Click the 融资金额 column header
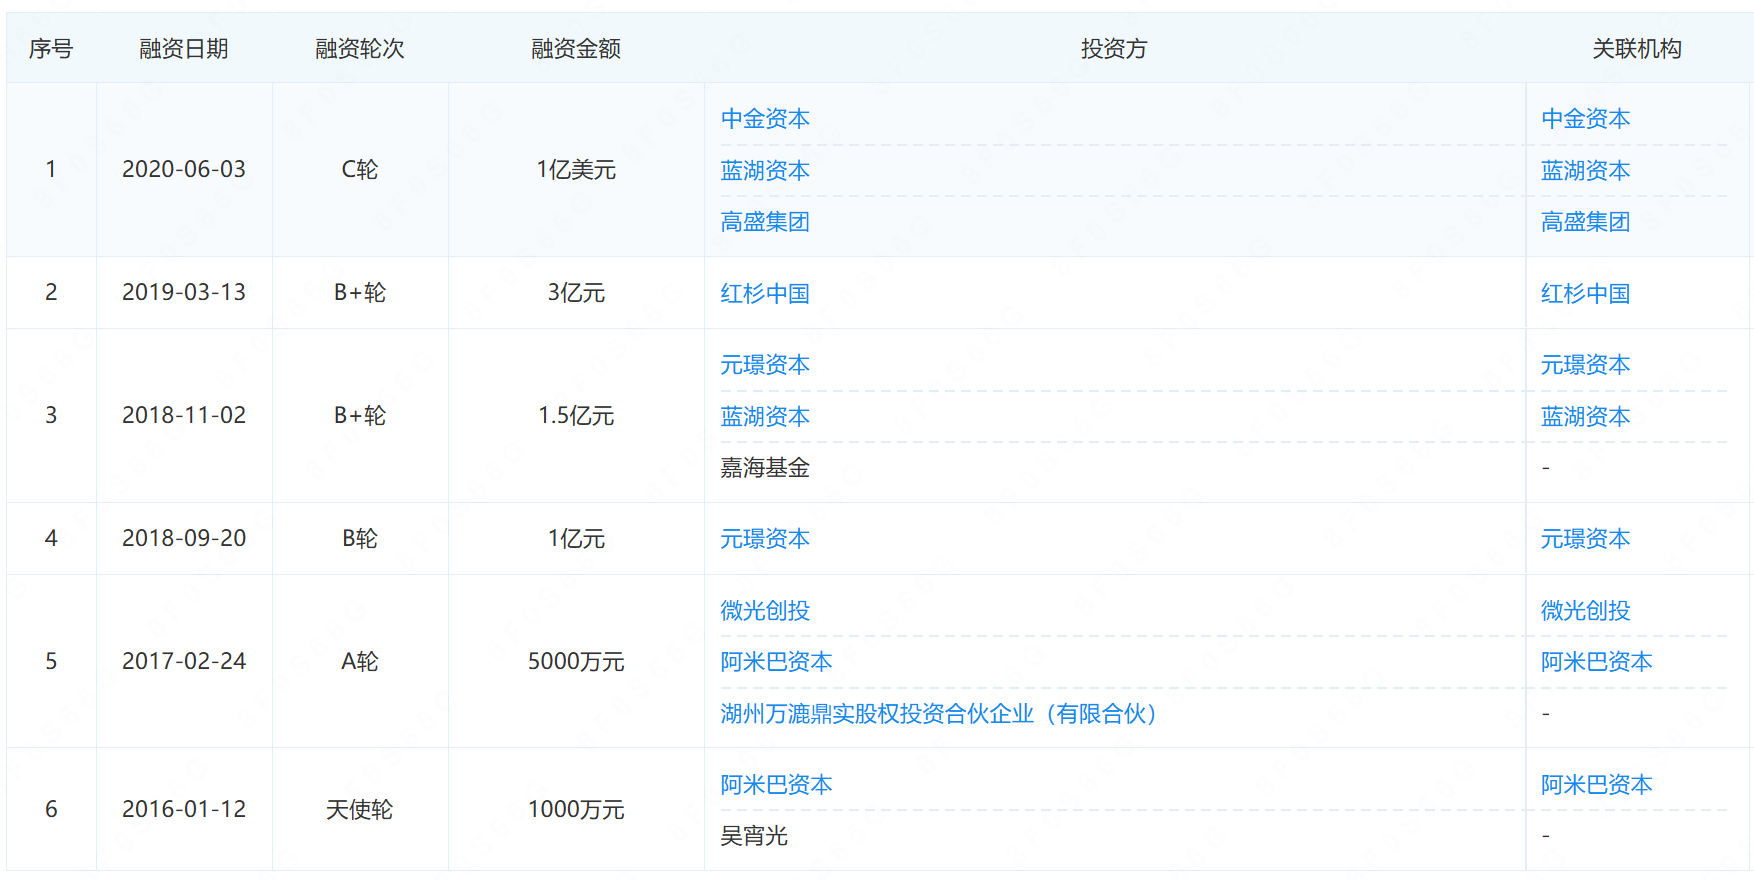 pyautogui.click(x=576, y=49)
